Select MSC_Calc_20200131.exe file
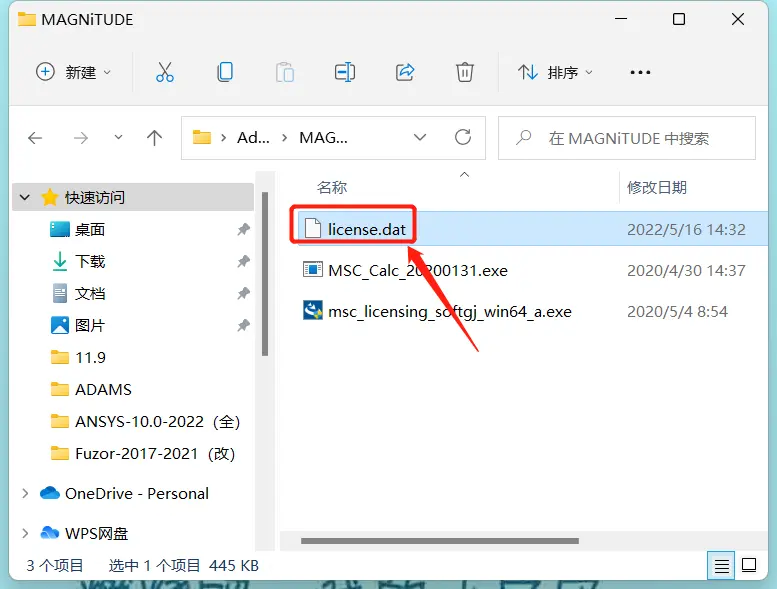Viewport: 777px width, 589px height. (x=418, y=270)
